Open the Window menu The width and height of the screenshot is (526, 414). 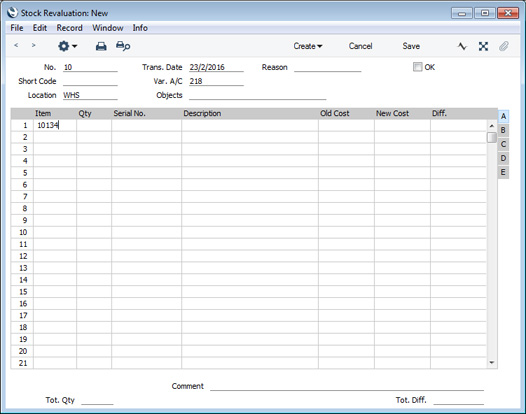coord(108,28)
